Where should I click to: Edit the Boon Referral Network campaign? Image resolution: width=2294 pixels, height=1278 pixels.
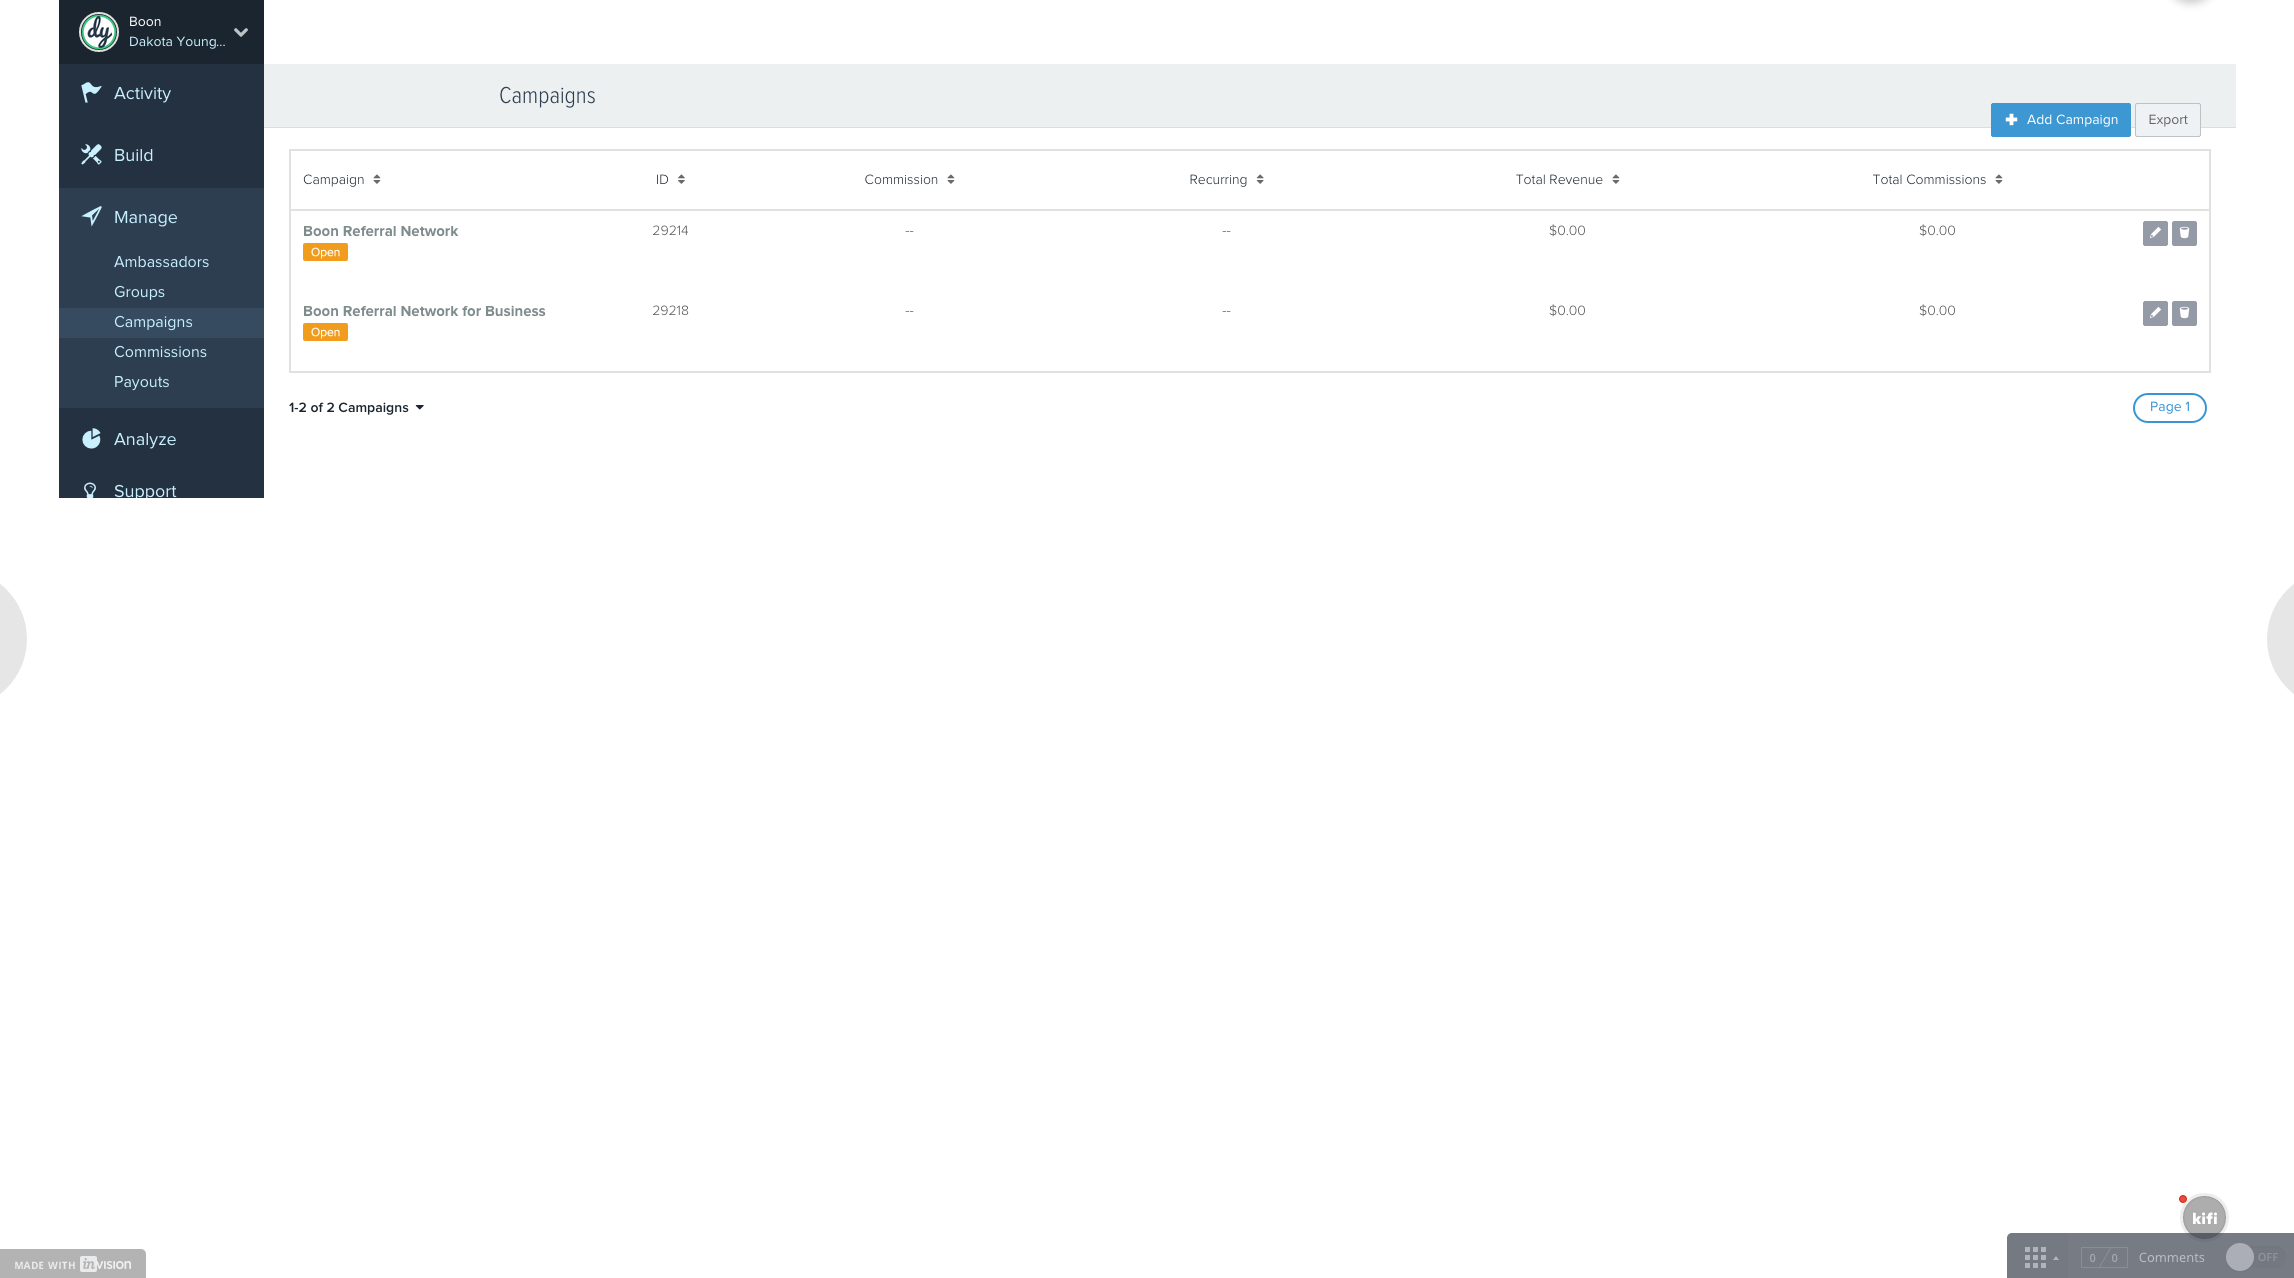click(2155, 233)
